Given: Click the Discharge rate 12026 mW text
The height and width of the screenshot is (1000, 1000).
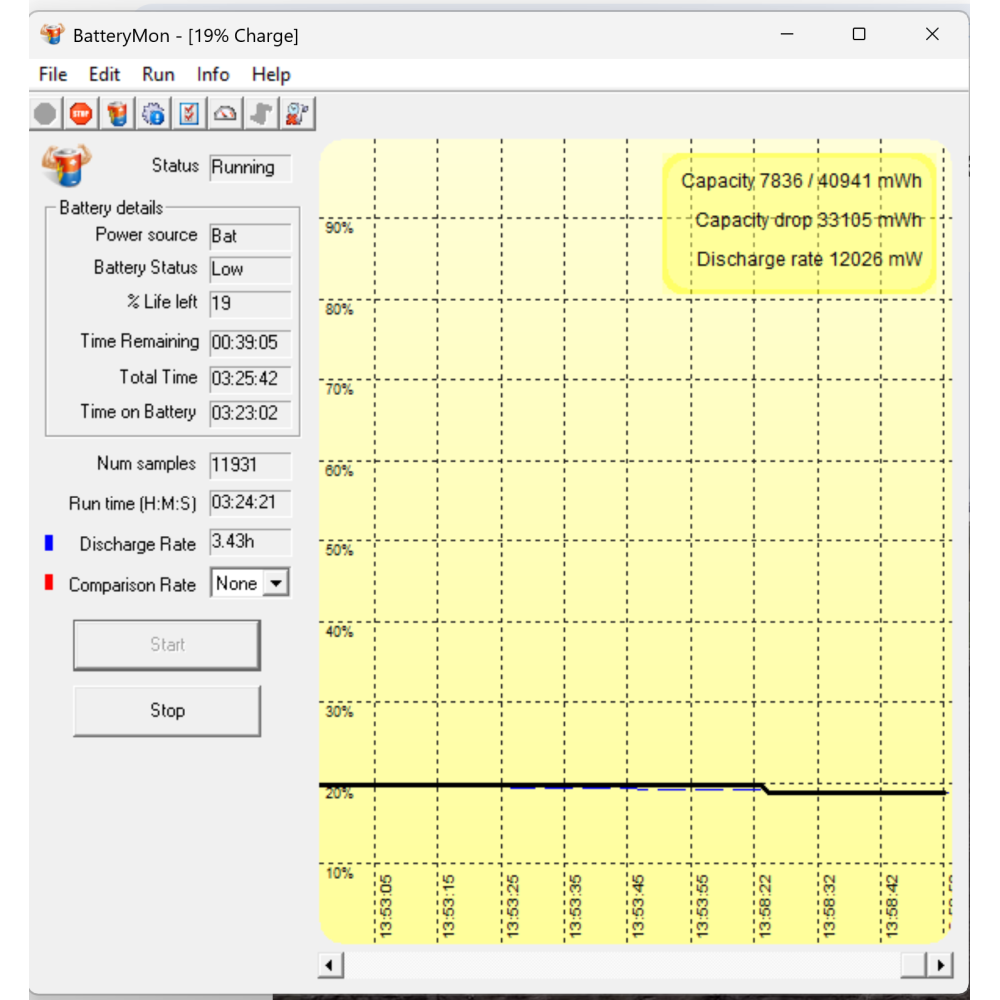Looking at the screenshot, I should click(x=809, y=260).
